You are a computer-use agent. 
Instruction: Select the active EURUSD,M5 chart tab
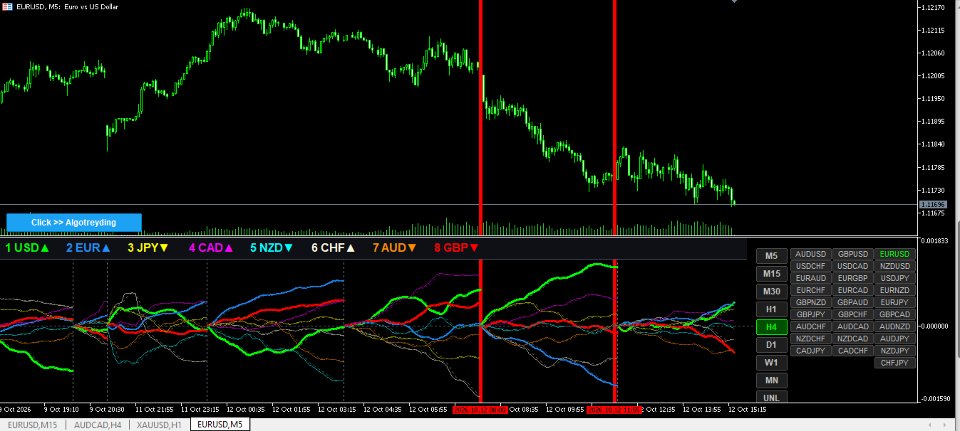[x=220, y=424]
